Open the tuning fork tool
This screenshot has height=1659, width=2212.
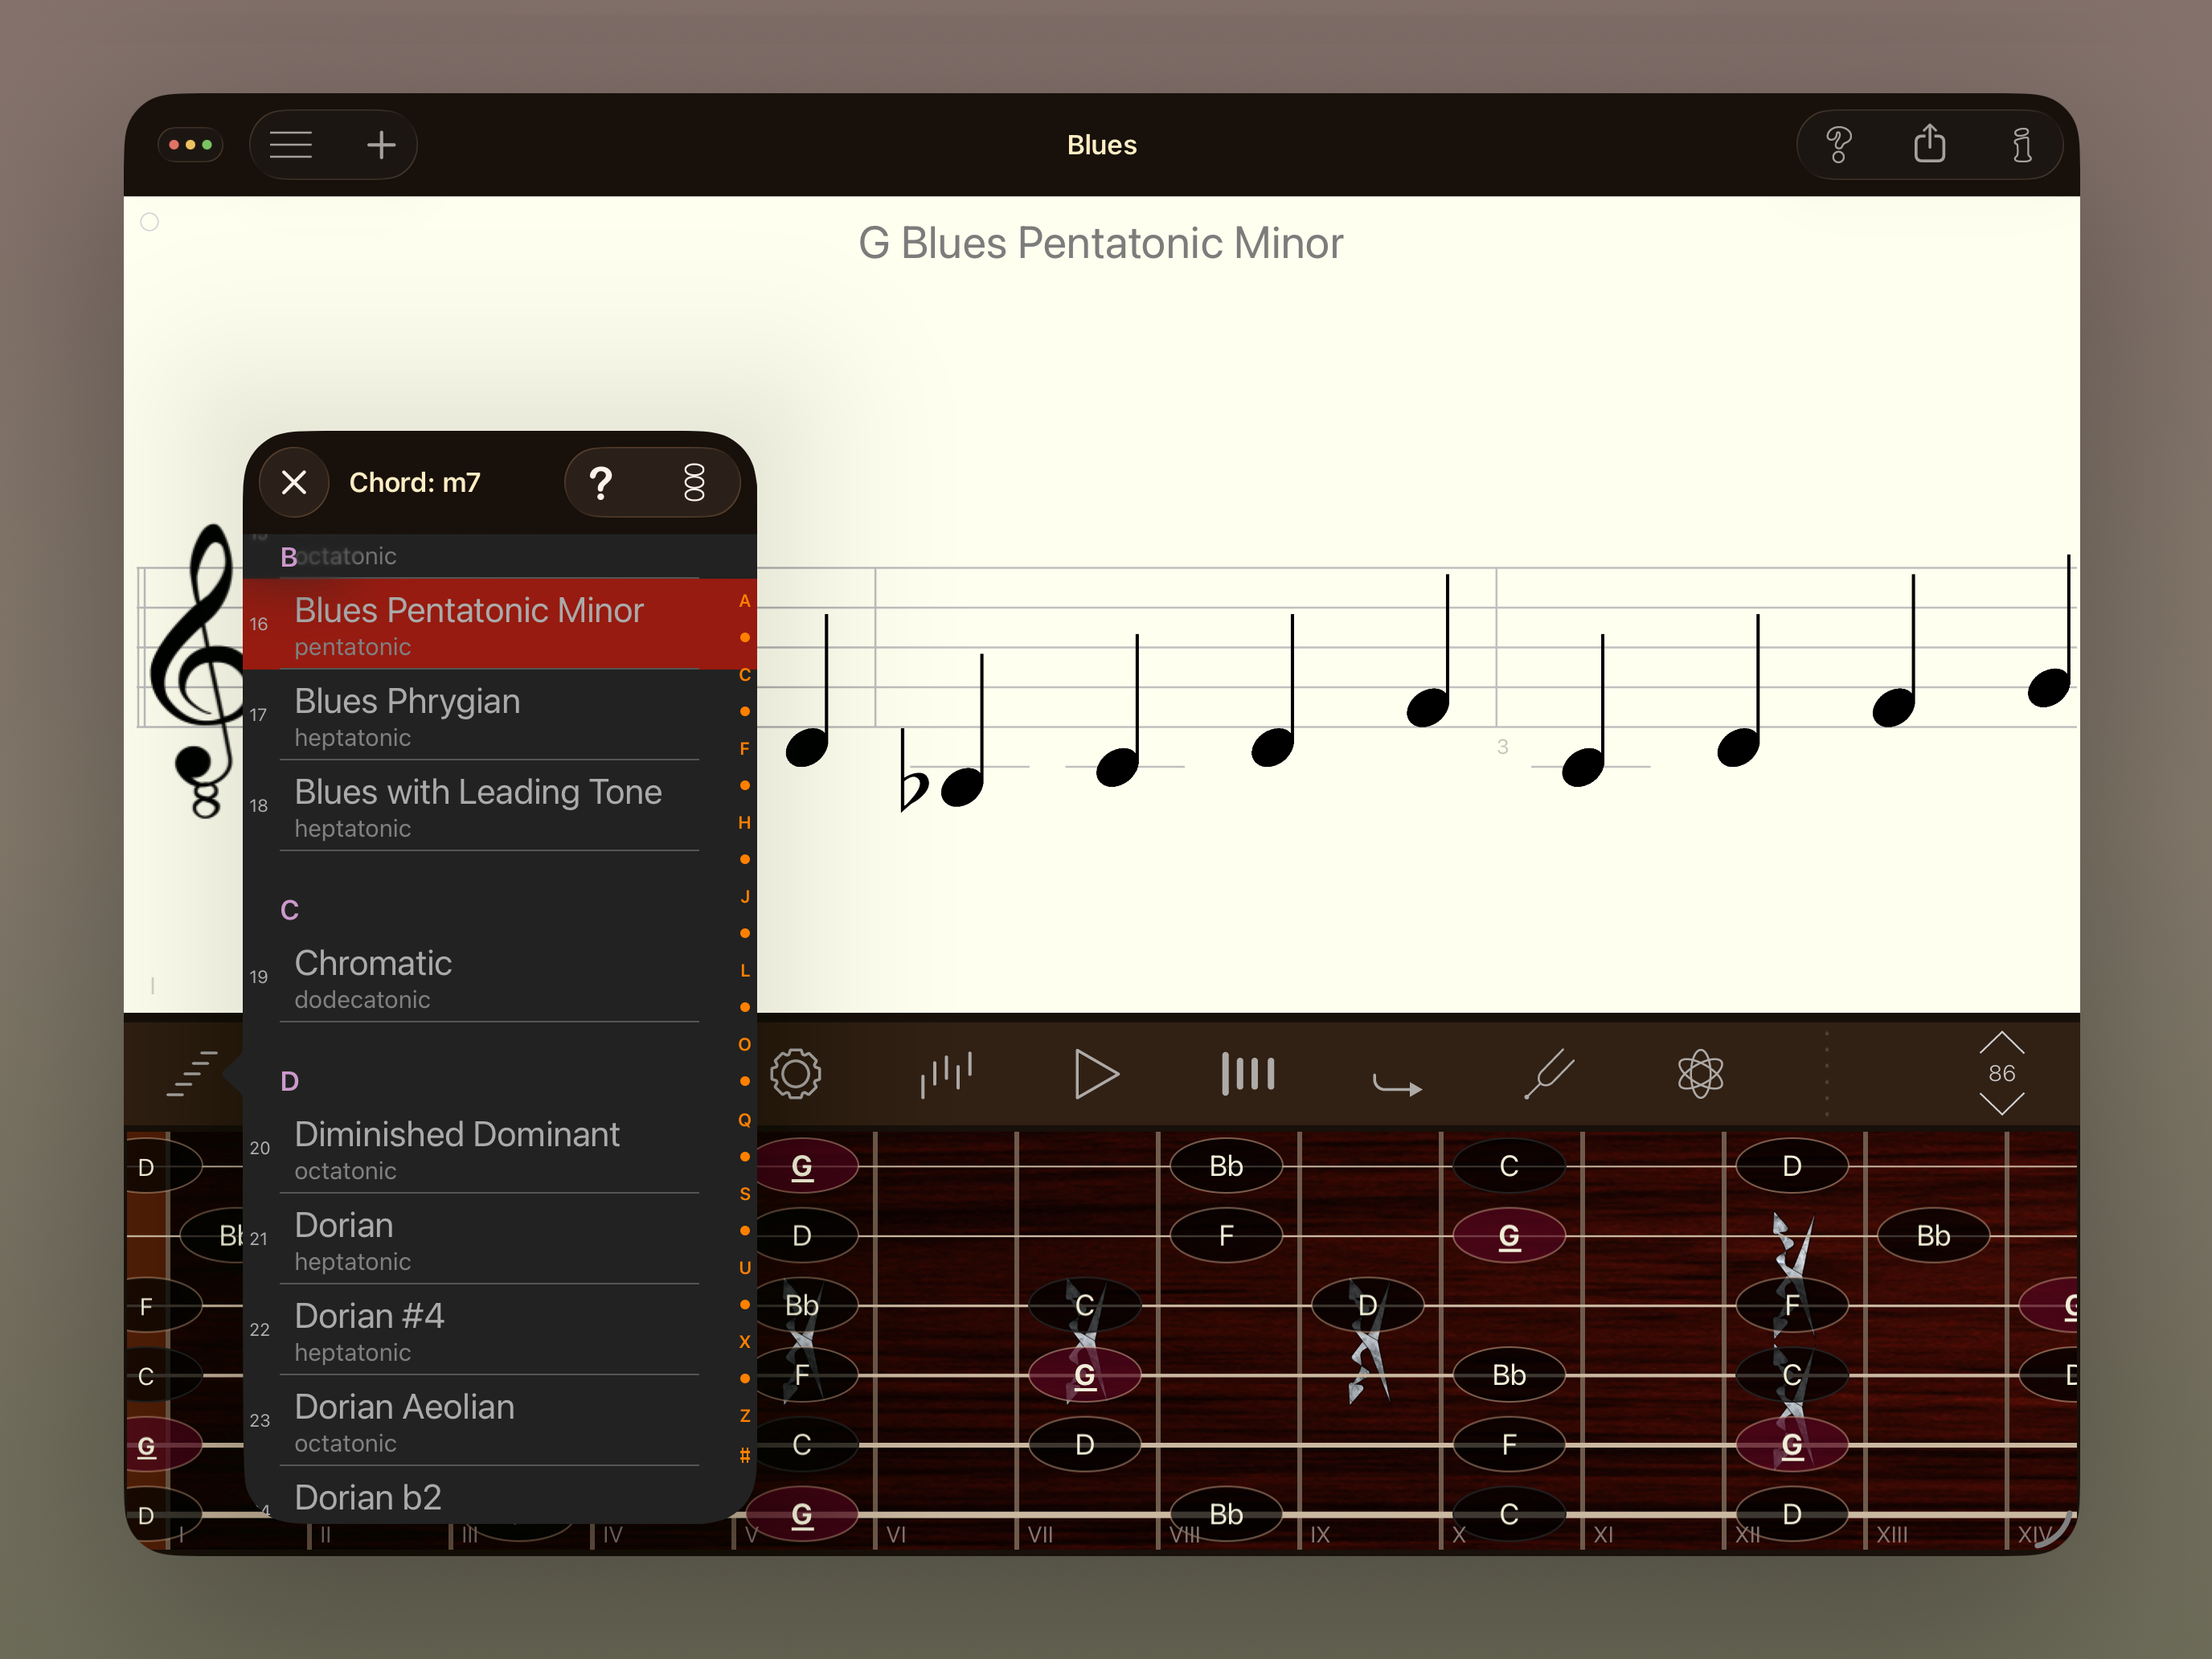tap(1549, 1075)
